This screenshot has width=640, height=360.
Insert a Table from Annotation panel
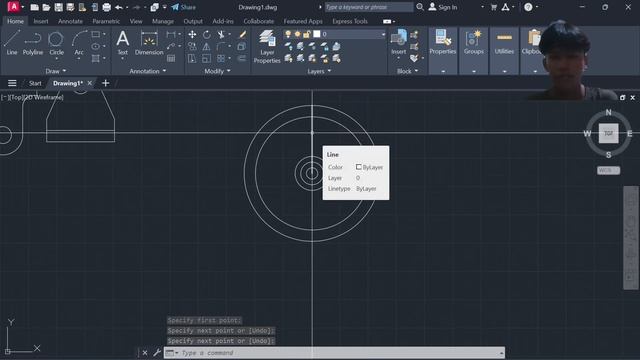171,58
